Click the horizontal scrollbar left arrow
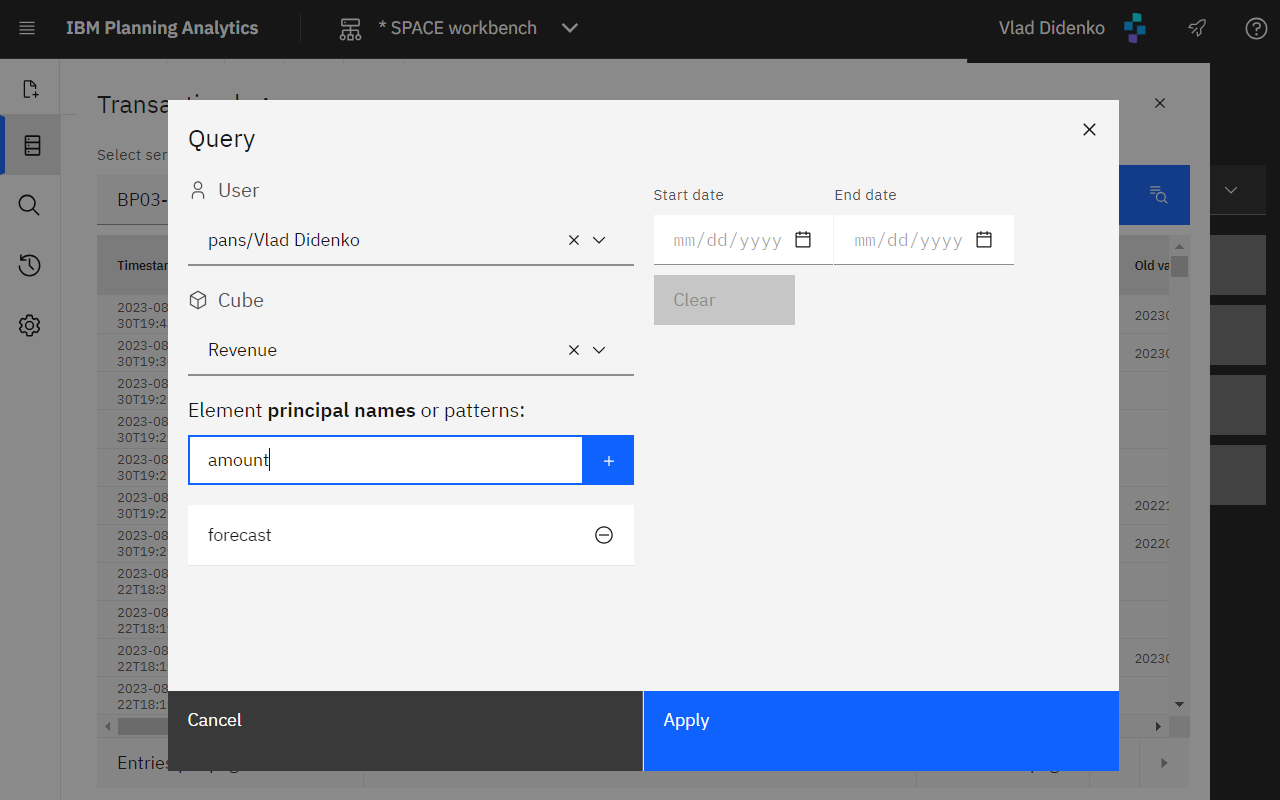This screenshot has width=1280, height=800. [108, 726]
